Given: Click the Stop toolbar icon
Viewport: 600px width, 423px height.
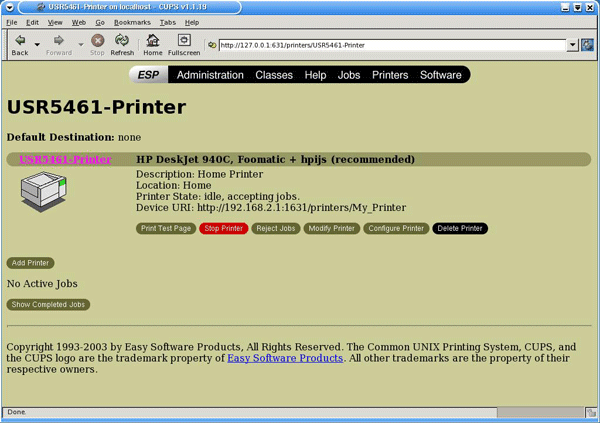Looking at the screenshot, I should coord(97,41).
